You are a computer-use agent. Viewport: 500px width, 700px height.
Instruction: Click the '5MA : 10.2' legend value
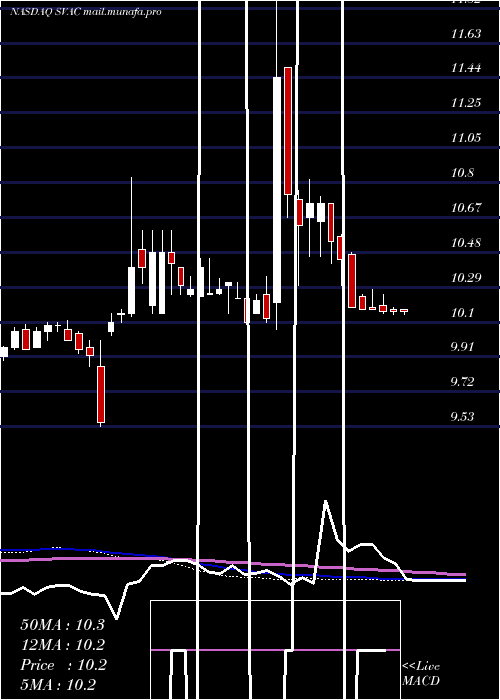[x=58, y=685]
